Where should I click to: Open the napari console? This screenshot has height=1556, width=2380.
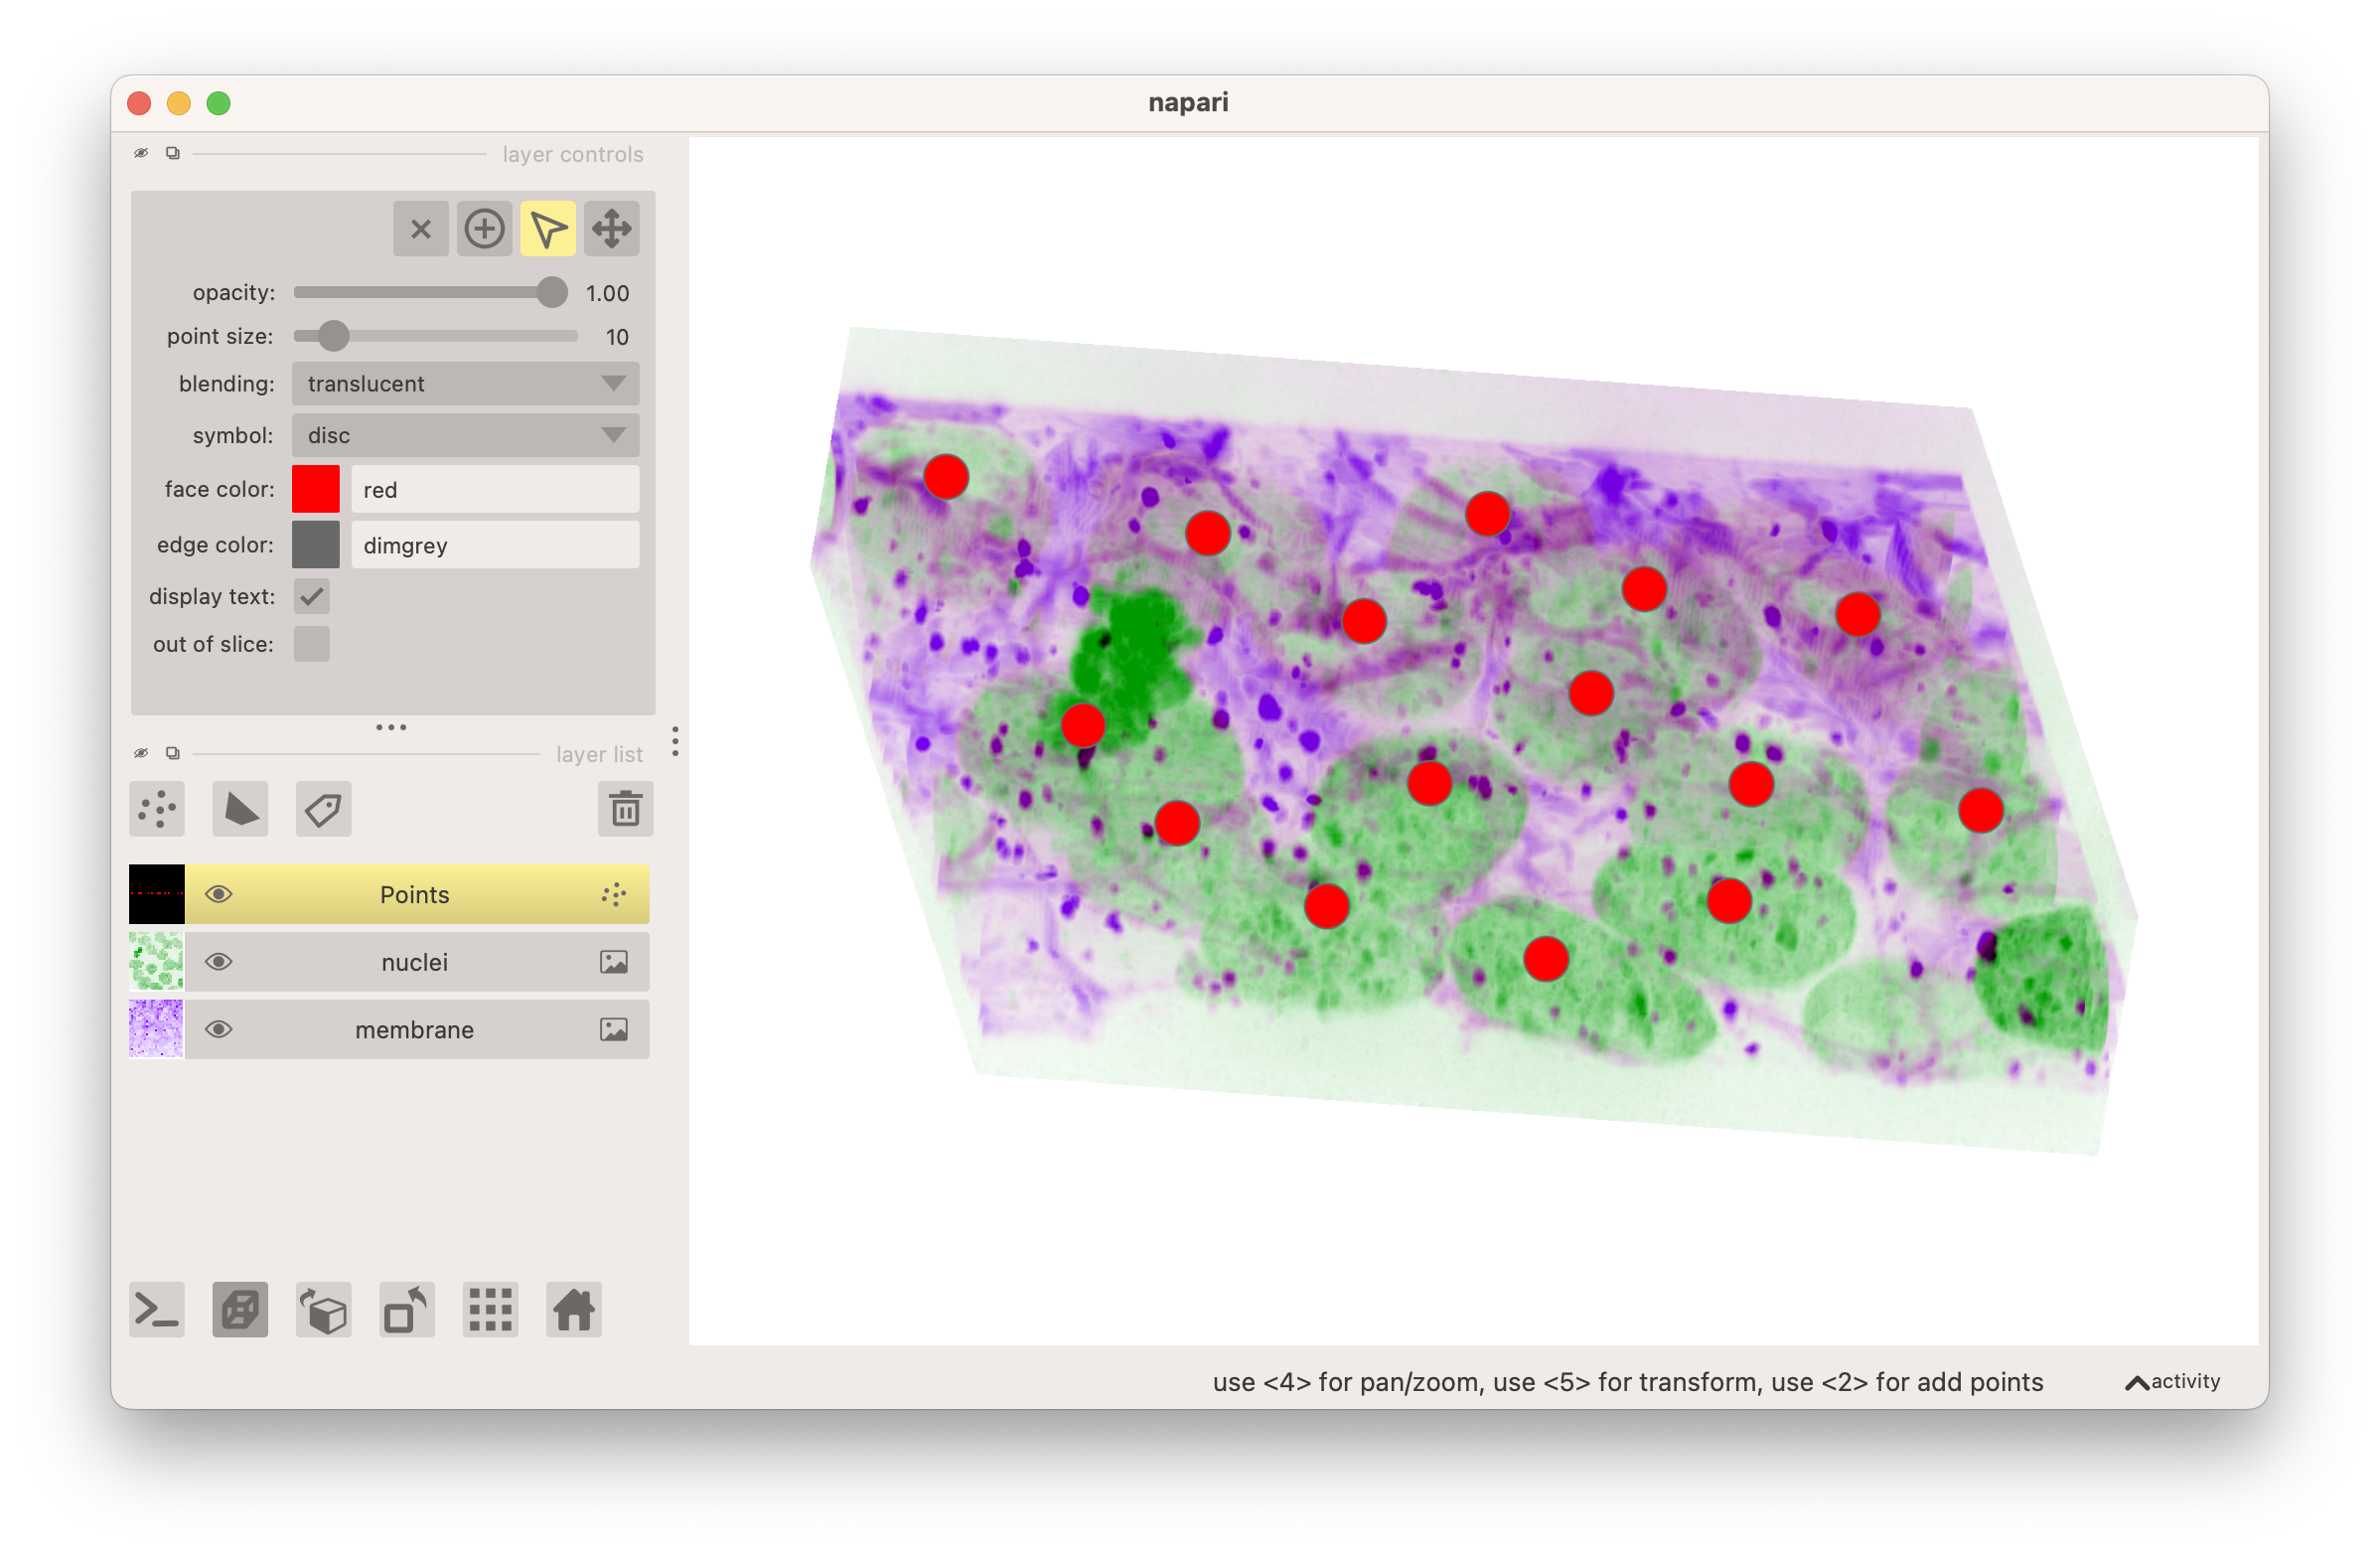(156, 1309)
